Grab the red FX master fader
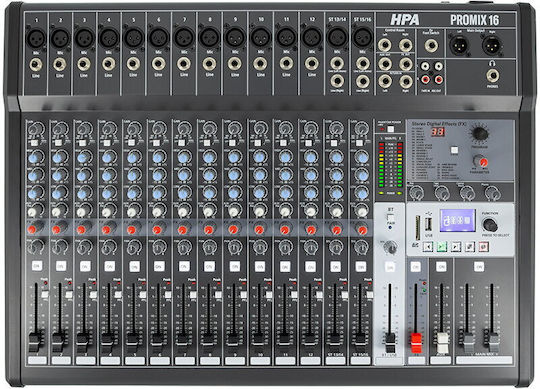The image size is (540, 389). pos(416,343)
